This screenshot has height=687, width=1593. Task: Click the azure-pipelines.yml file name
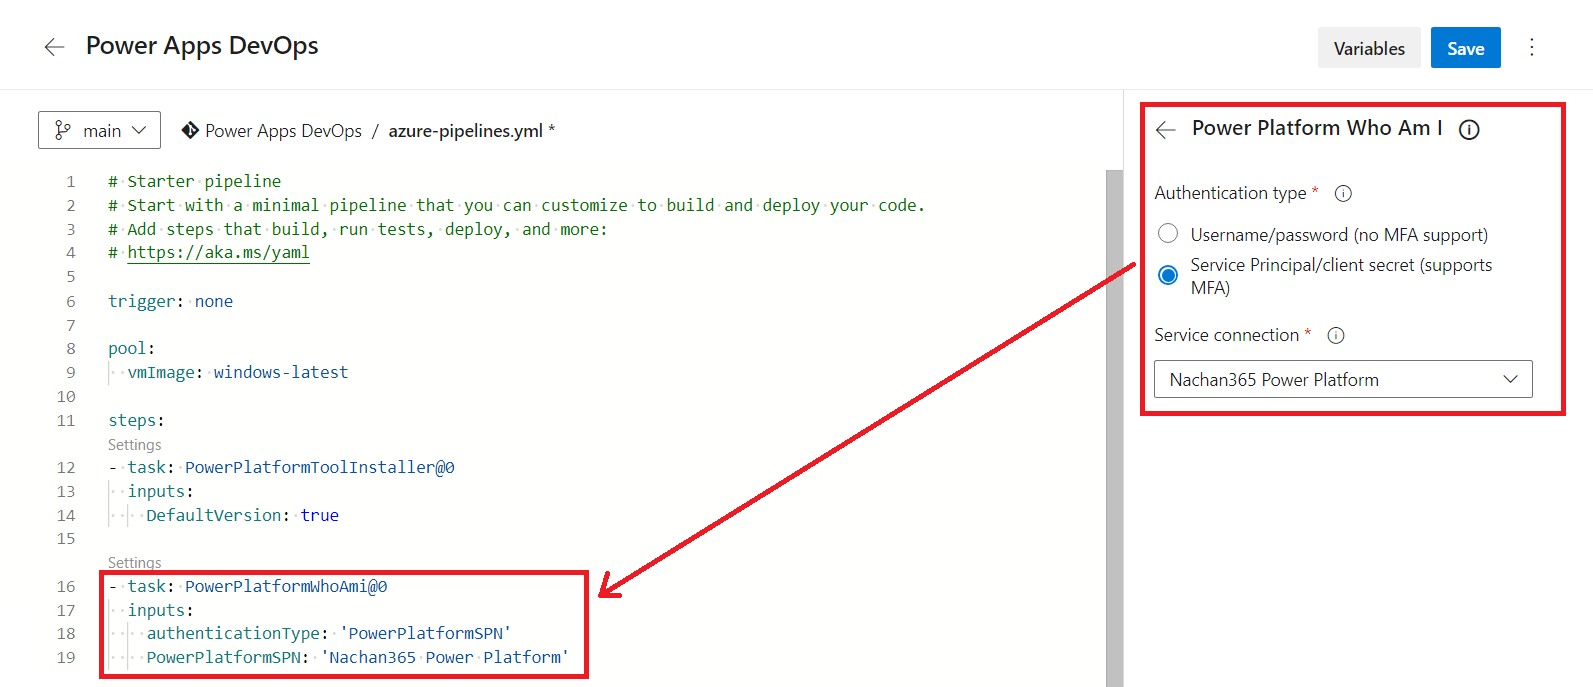pyautogui.click(x=465, y=131)
